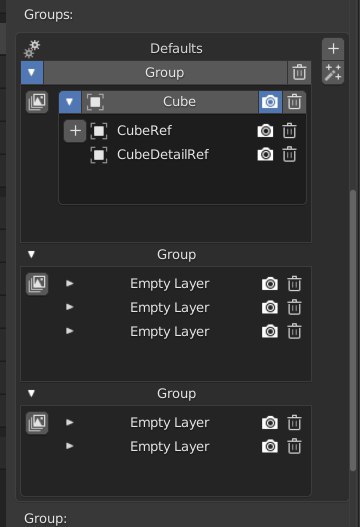This screenshot has width=360, height=527.
Task: Expand first Empty Layer in bottom Group
Action: [x=70, y=422]
